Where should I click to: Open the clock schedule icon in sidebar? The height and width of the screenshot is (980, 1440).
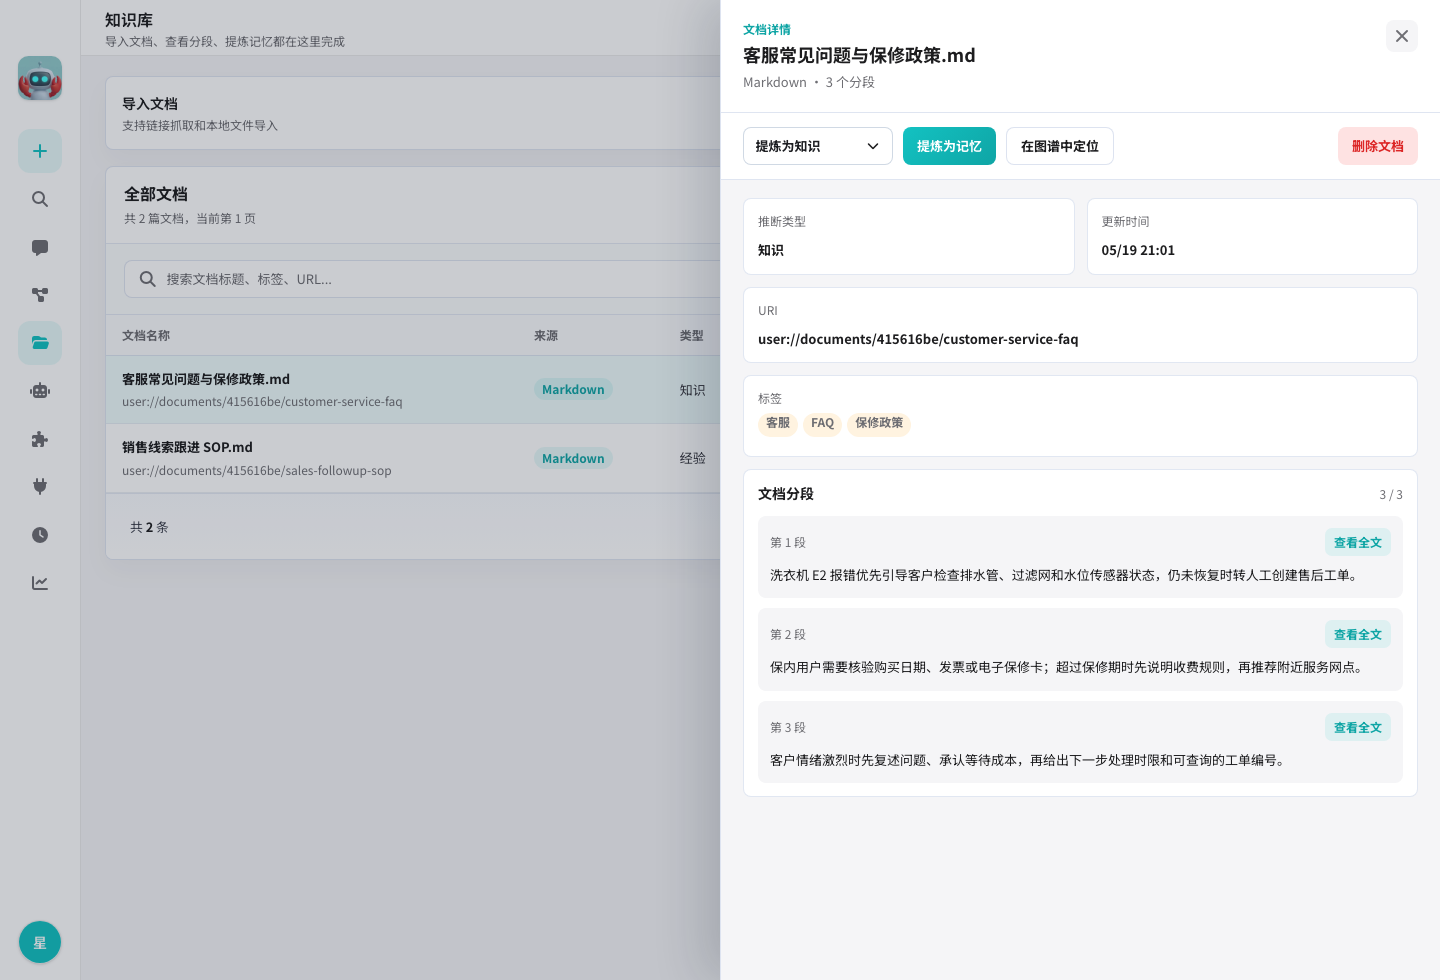40,535
